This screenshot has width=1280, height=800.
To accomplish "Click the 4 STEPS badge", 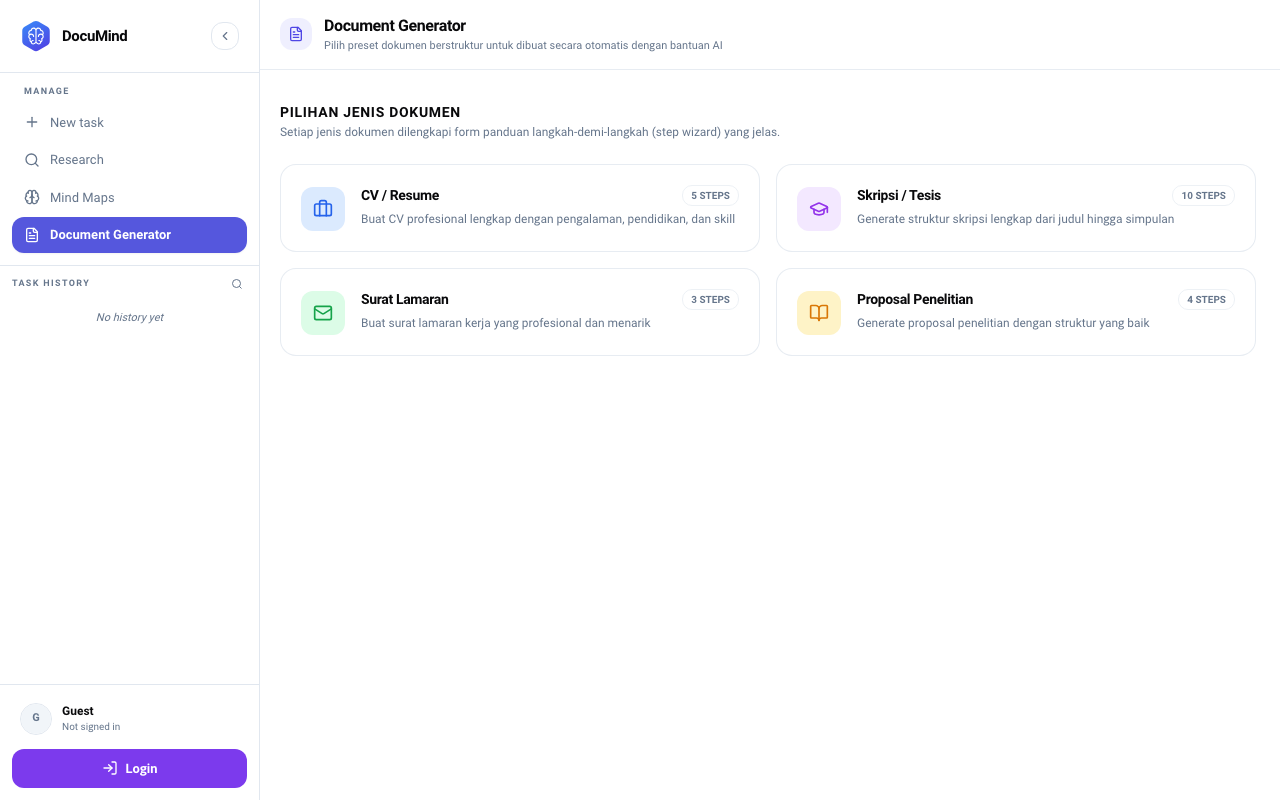I will click(x=1206, y=300).
